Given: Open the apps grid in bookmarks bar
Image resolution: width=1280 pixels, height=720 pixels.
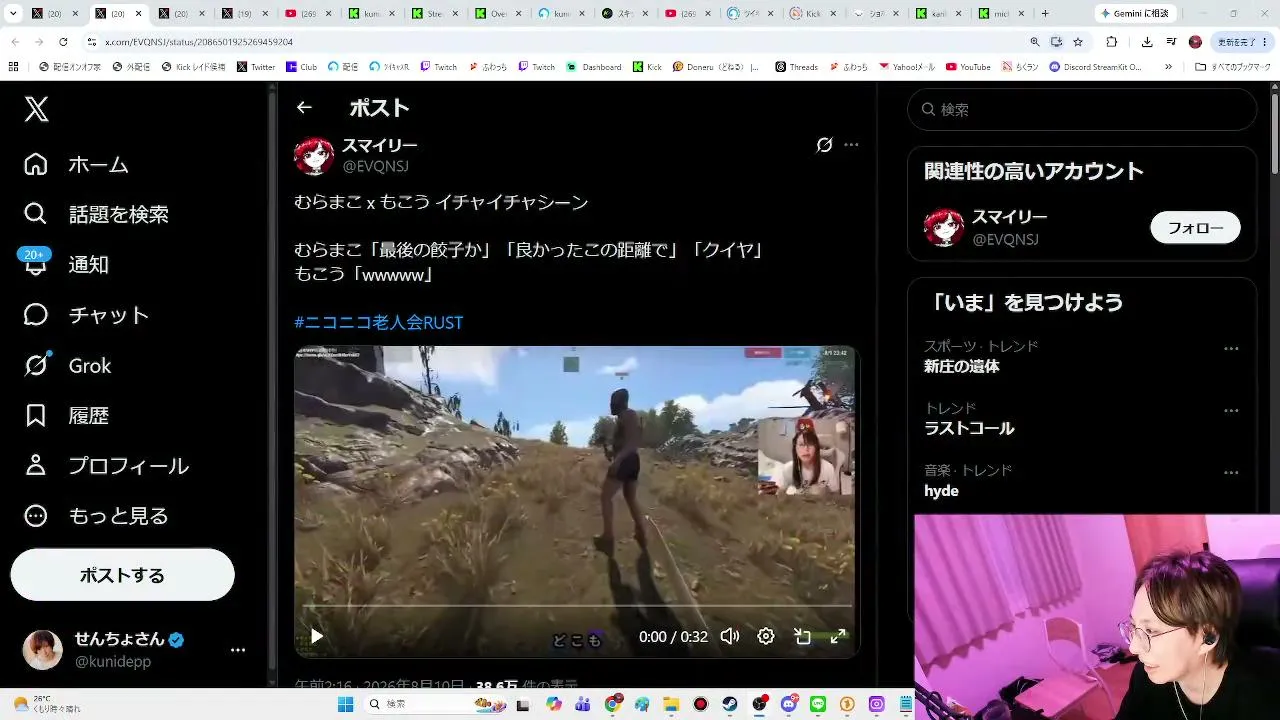Looking at the screenshot, I should [13, 67].
